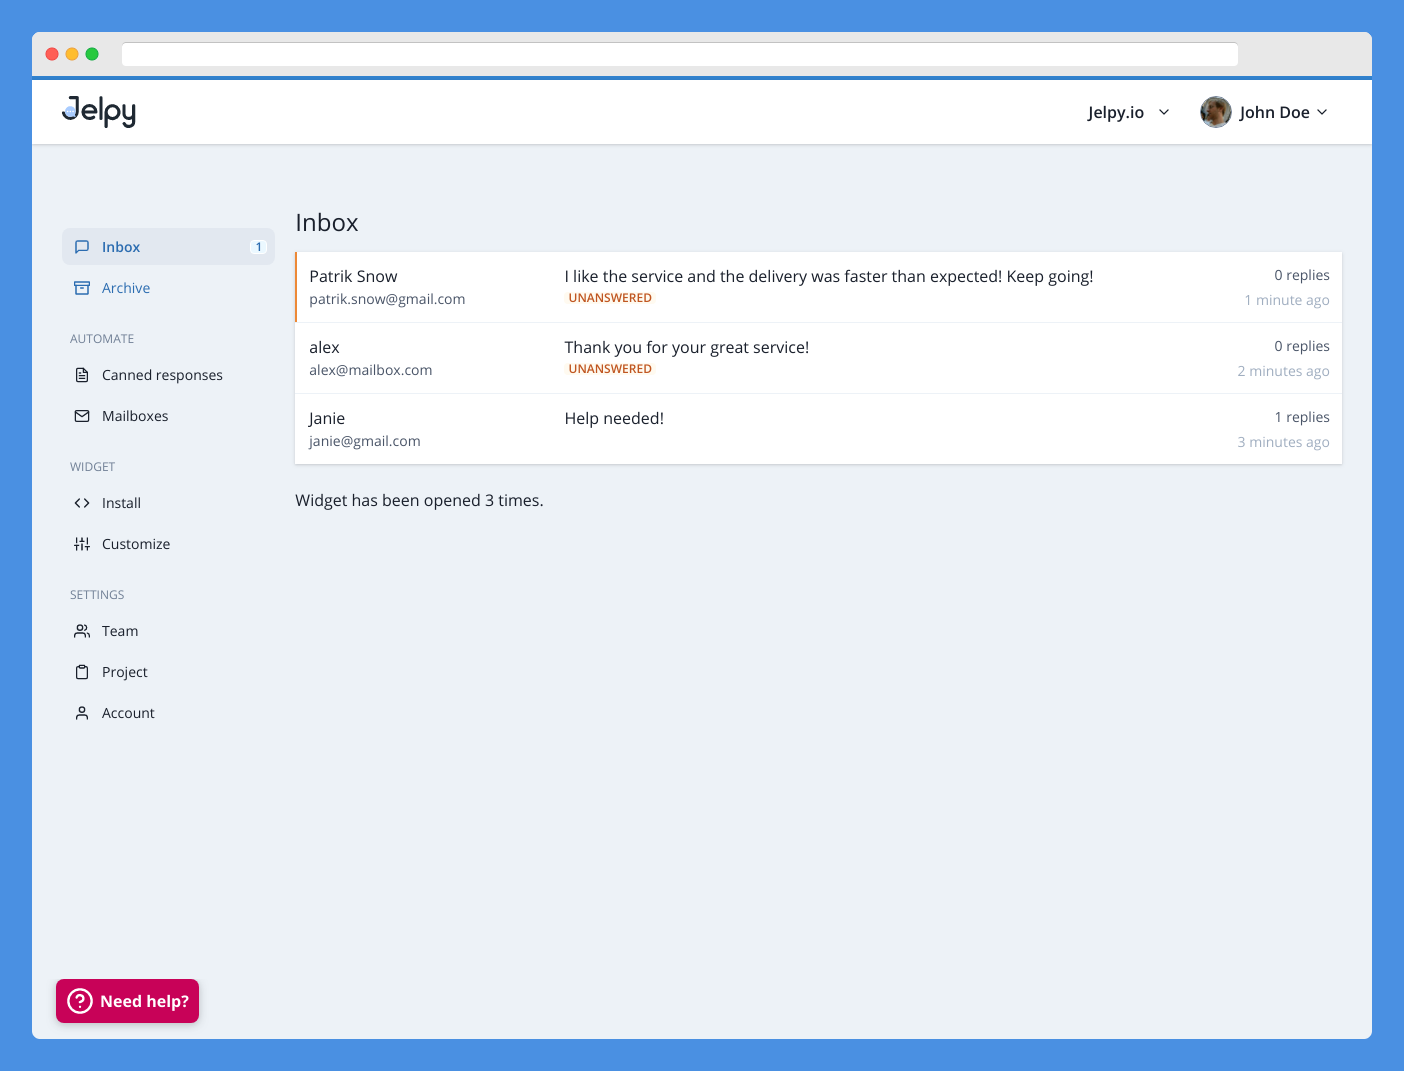The width and height of the screenshot is (1404, 1071).
Task: Open the message from alex
Action: (818, 358)
